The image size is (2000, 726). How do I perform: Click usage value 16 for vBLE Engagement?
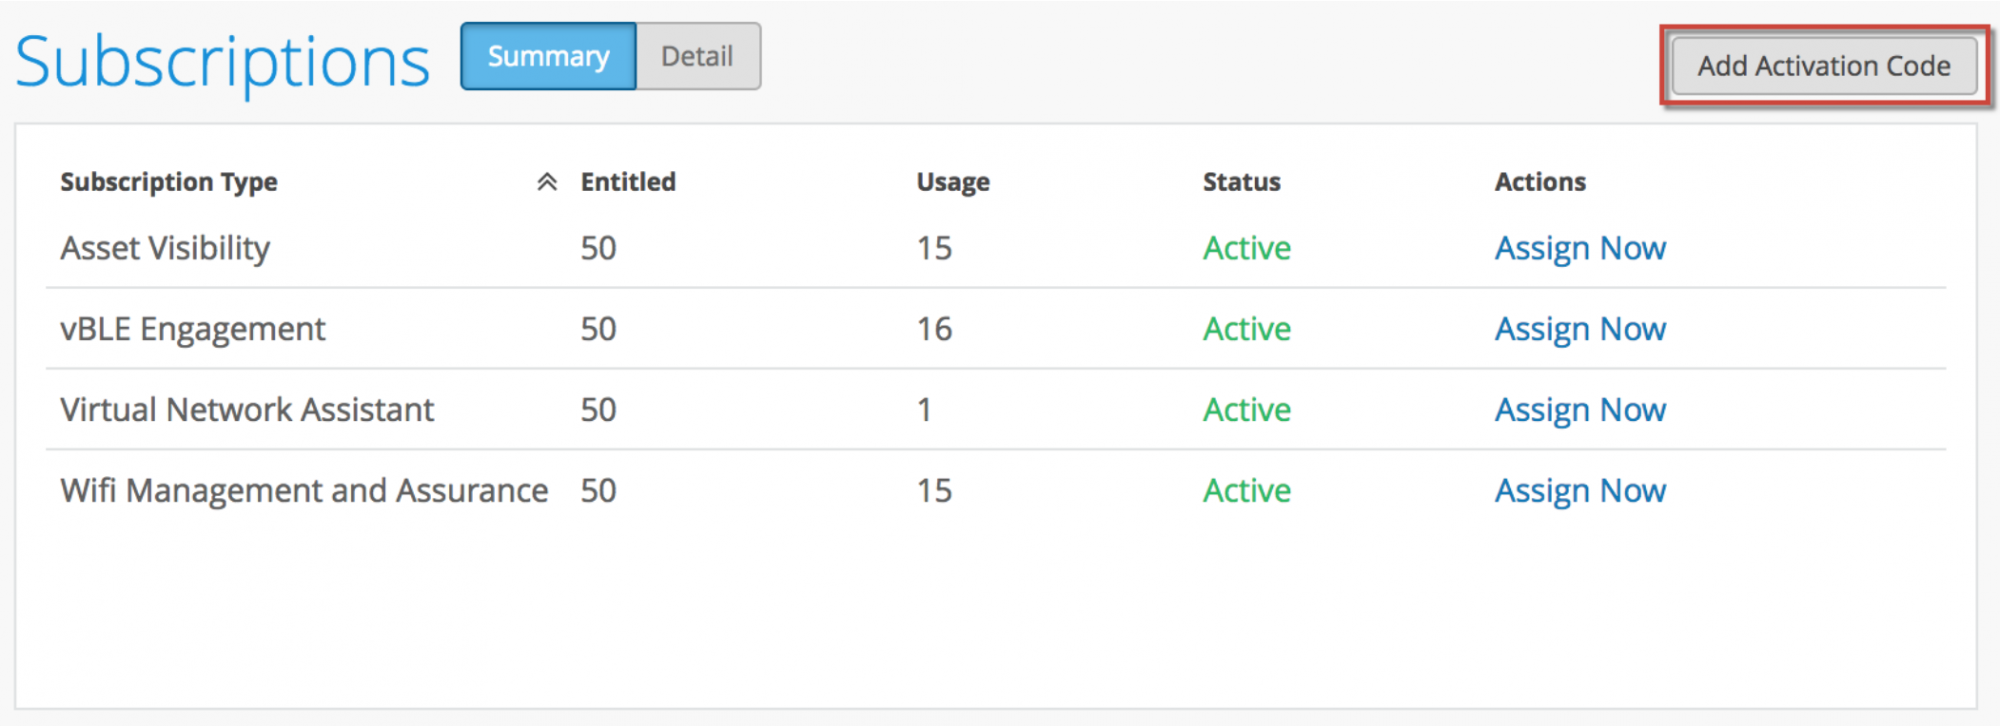pyautogui.click(x=934, y=329)
